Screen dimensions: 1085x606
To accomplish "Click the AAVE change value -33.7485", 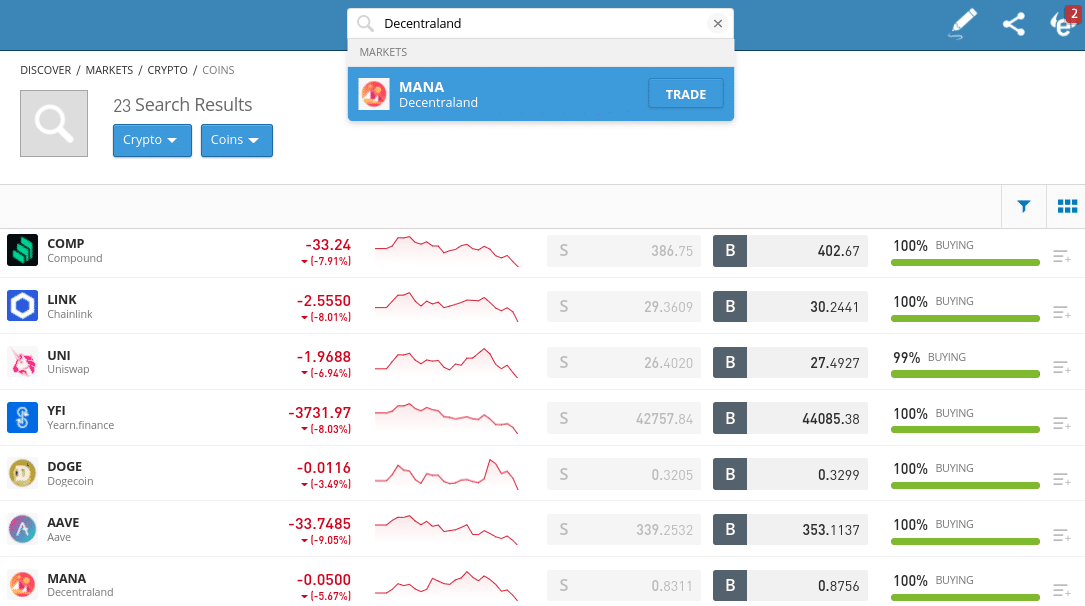I will (x=320, y=524).
